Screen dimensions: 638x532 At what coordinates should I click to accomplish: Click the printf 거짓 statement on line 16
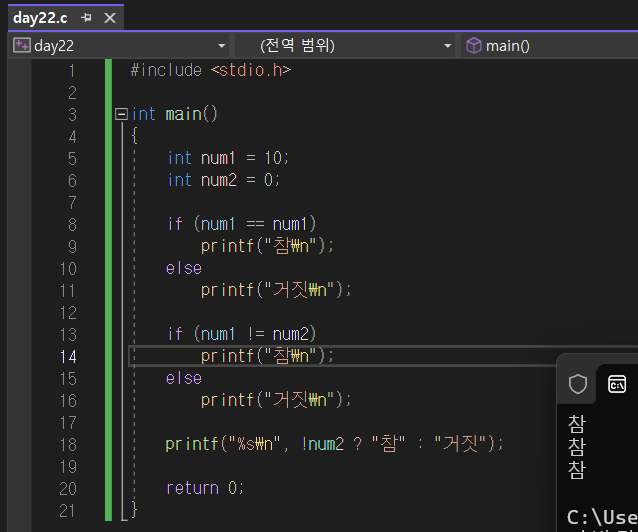[276, 400]
